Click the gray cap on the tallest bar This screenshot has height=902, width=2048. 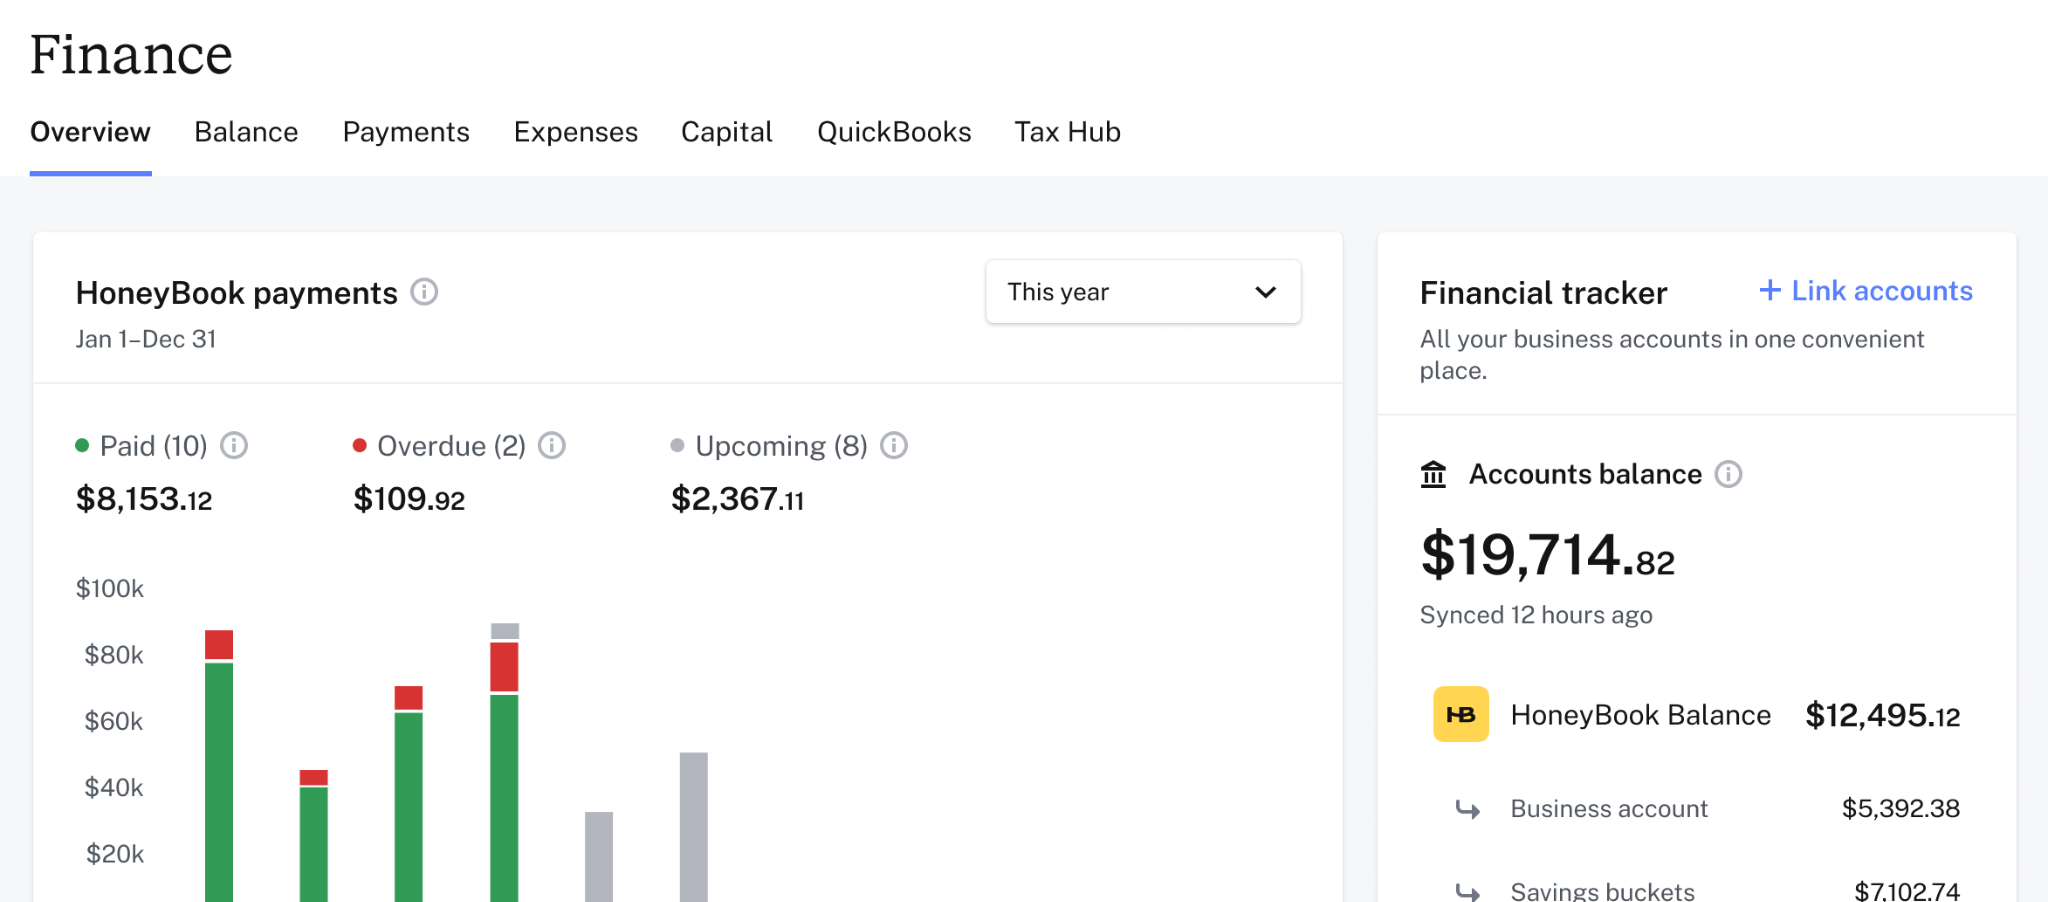click(505, 631)
